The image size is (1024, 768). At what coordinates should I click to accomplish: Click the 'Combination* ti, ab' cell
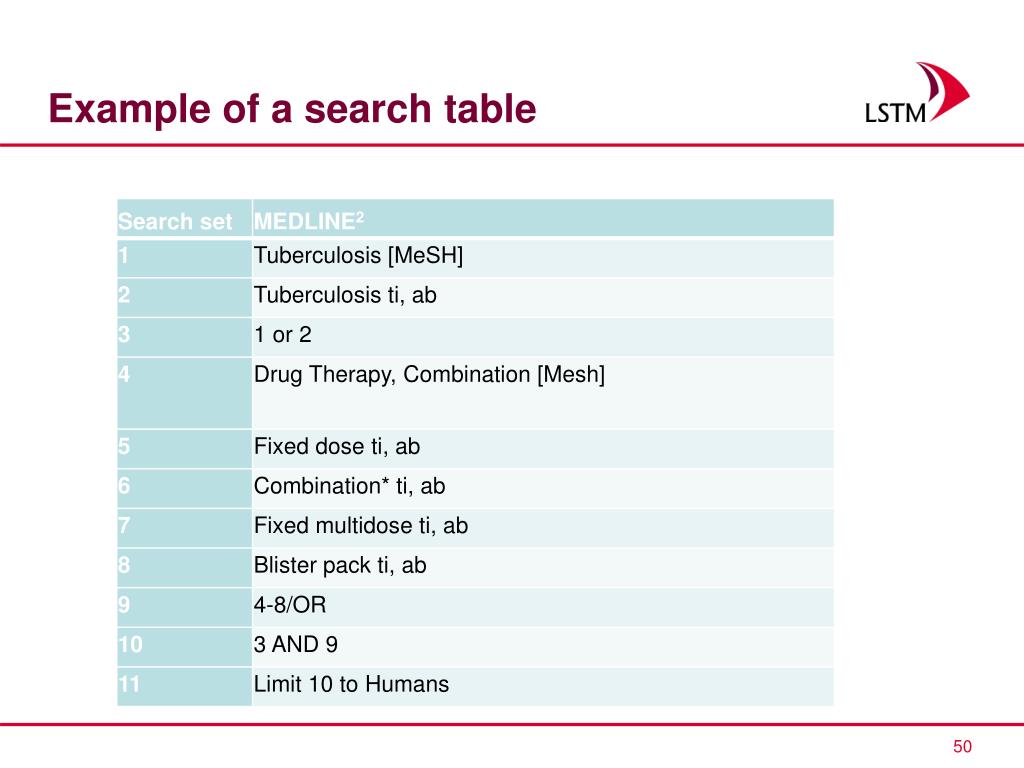pos(543,488)
